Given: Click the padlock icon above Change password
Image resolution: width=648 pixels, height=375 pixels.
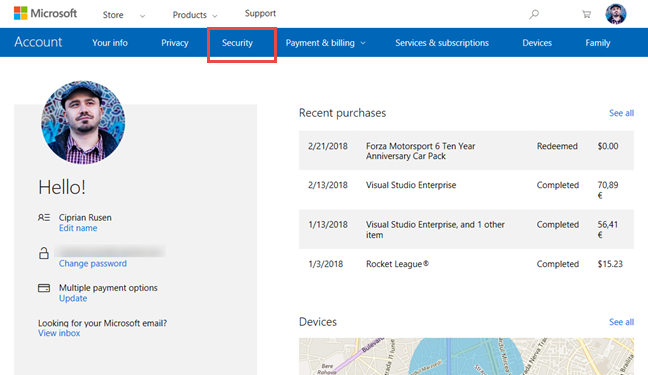Looking at the screenshot, I should pyautogui.click(x=44, y=253).
